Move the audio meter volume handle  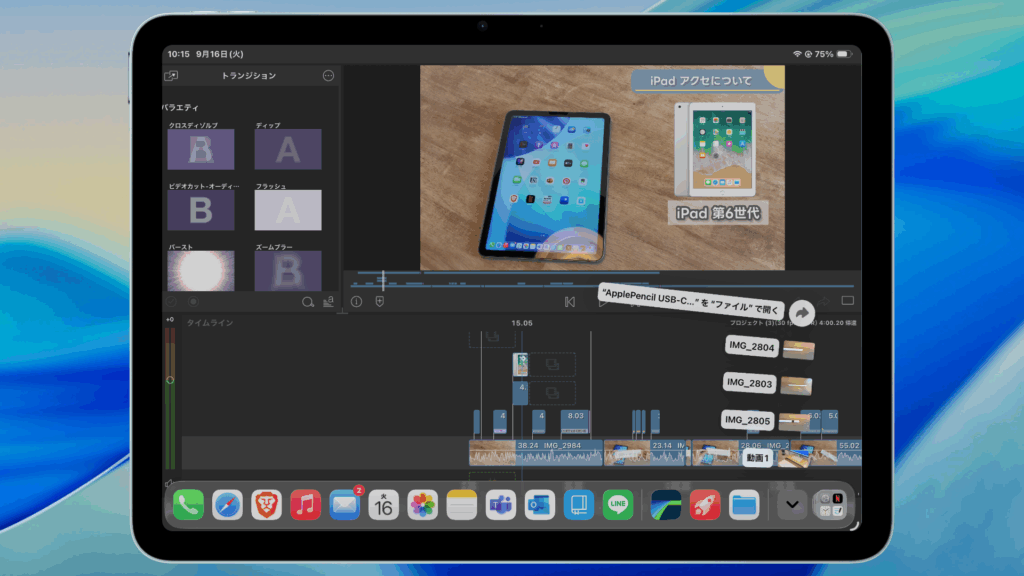pos(170,380)
